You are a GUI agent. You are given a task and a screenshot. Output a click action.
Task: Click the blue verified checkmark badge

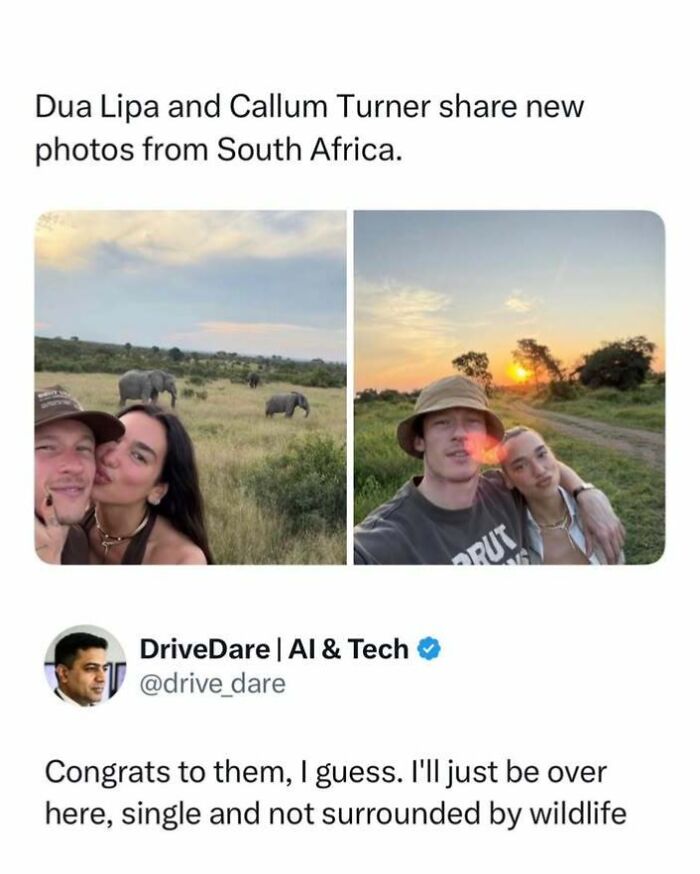(429, 649)
